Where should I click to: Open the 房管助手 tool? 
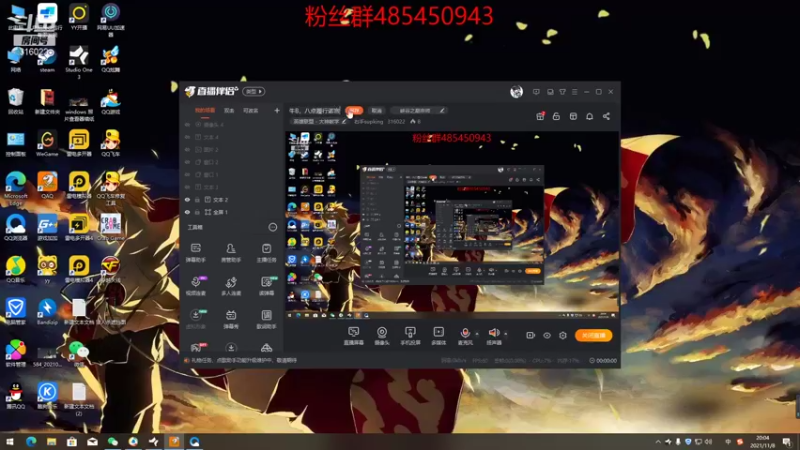[x=231, y=253]
